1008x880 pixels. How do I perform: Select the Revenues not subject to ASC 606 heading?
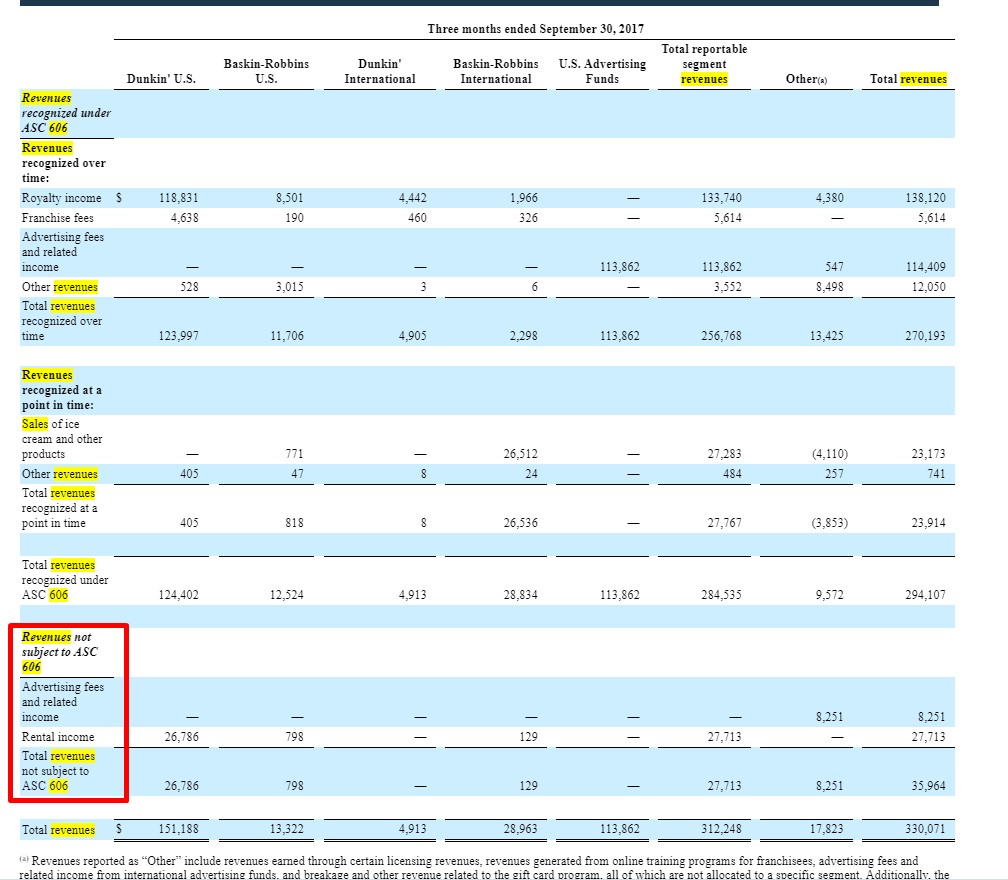(x=60, y=652)
